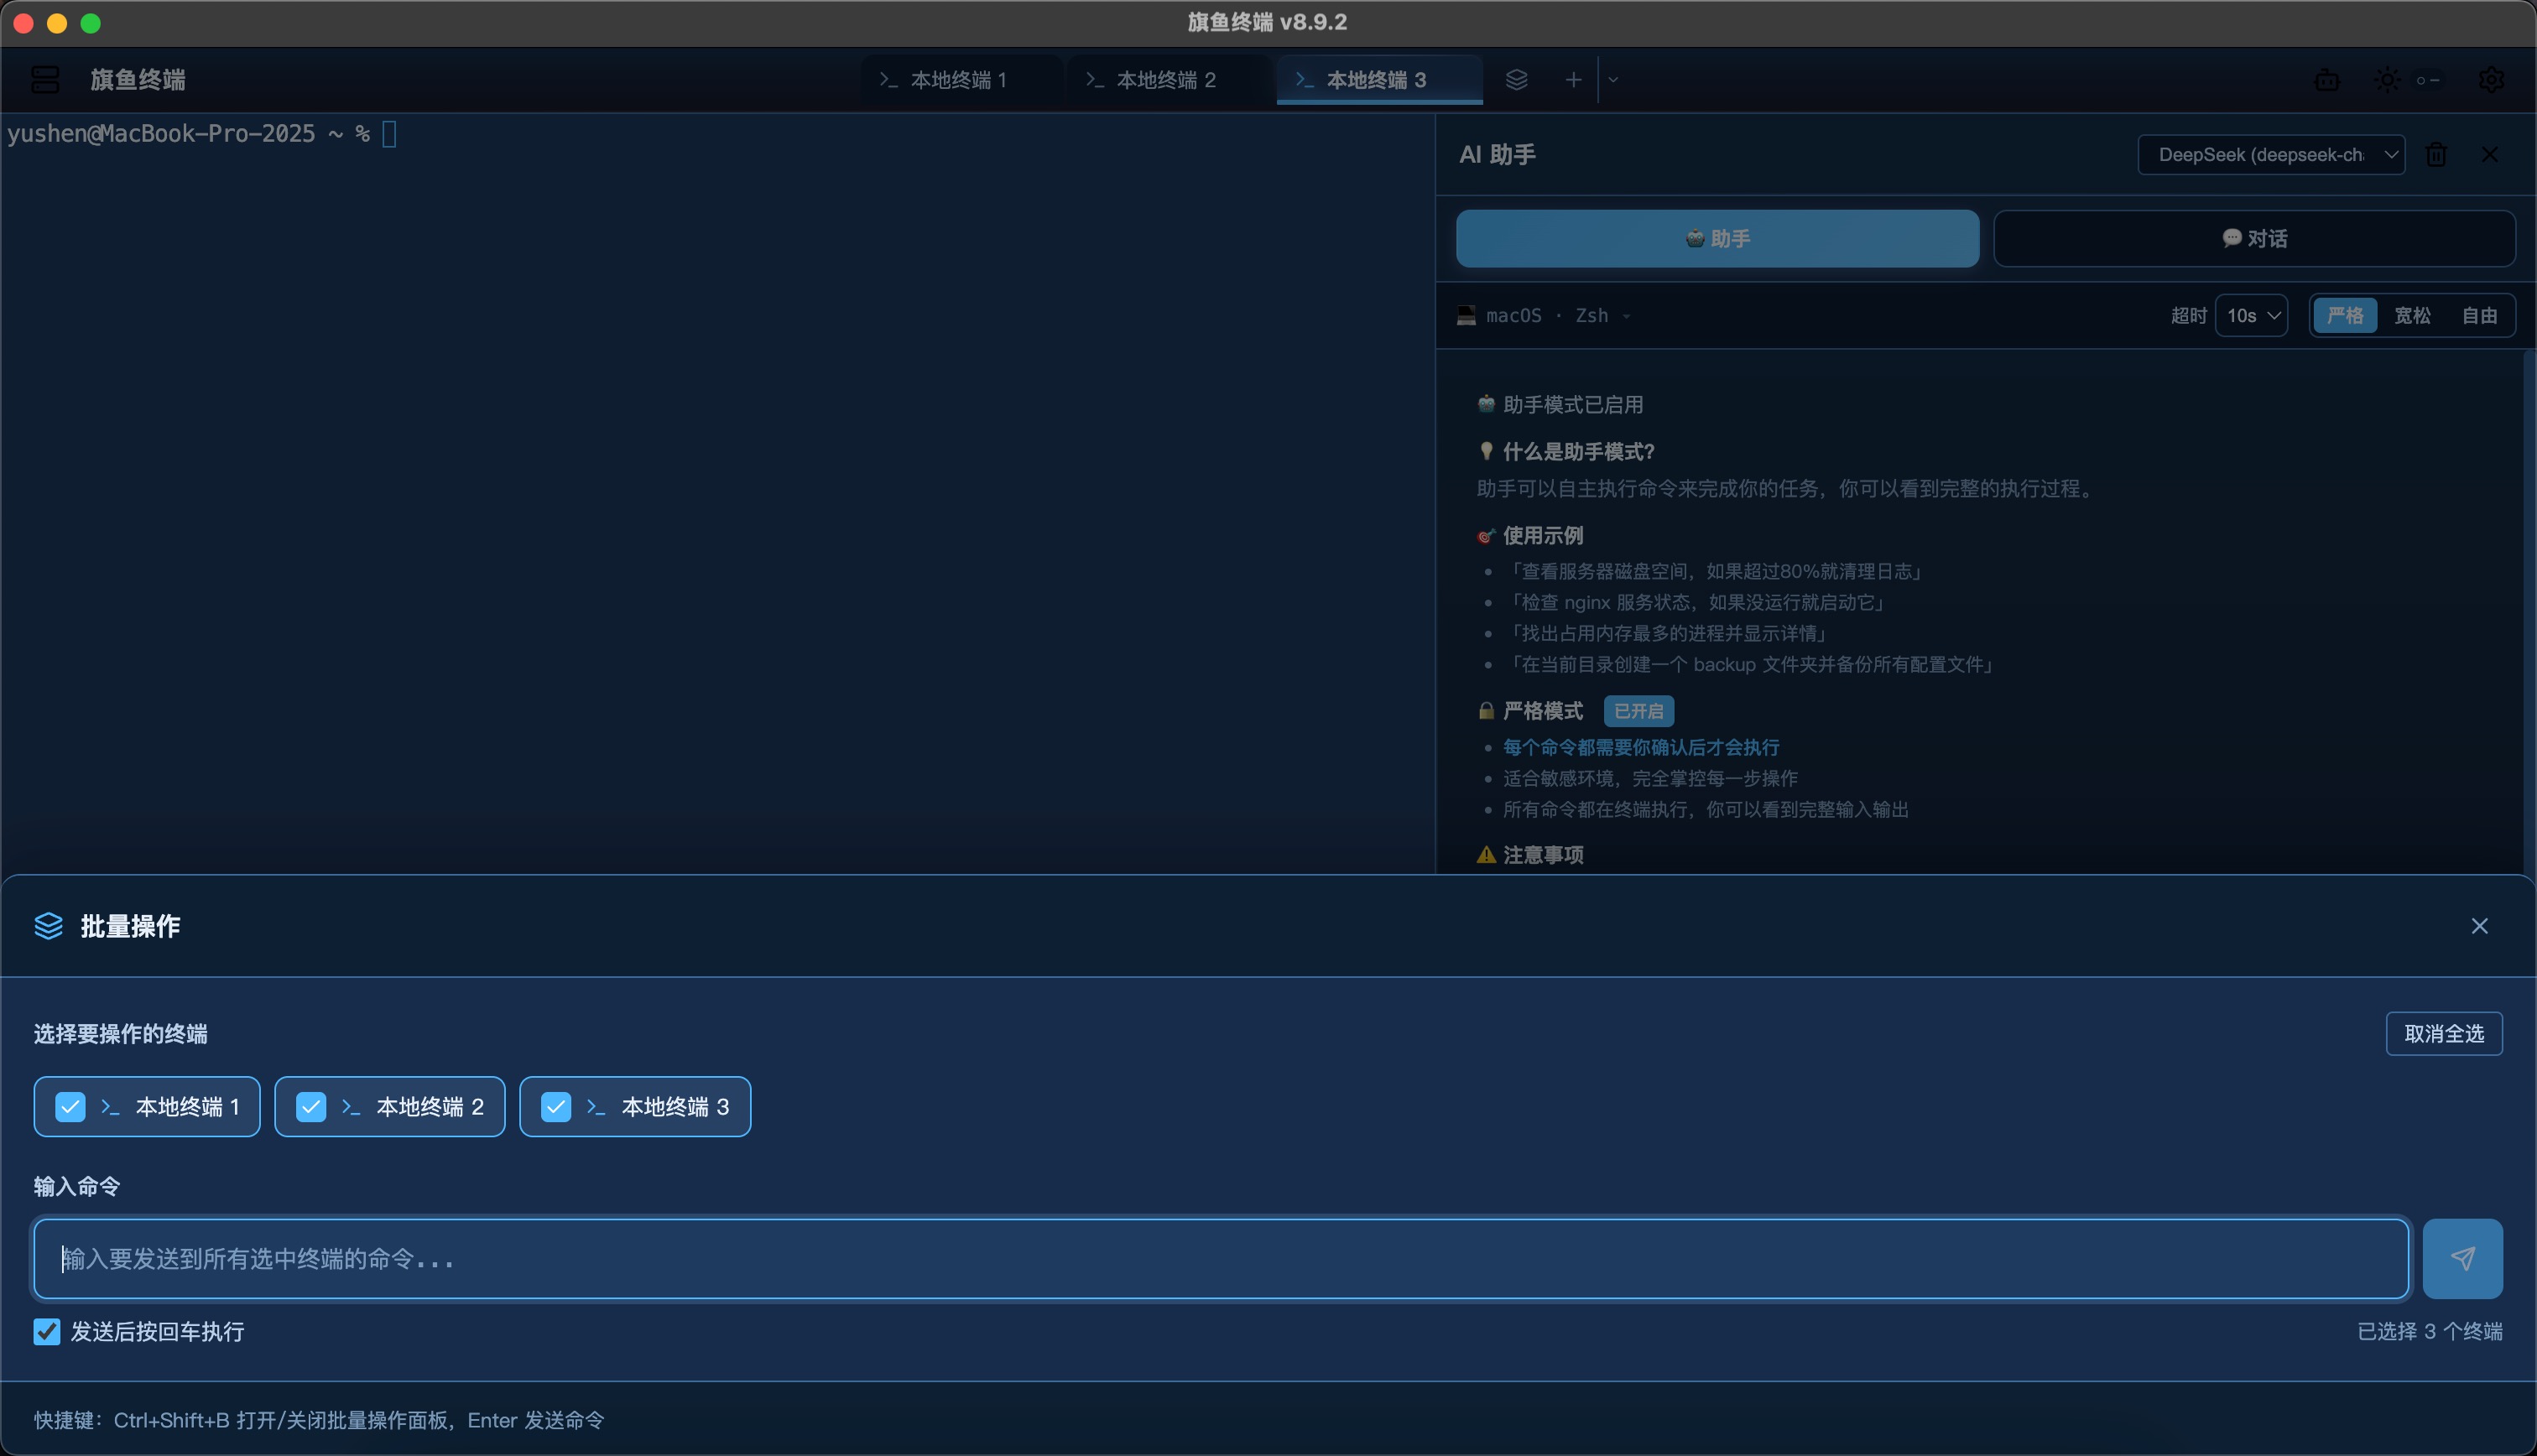2537x1456 pixels.
Task: Open settings gear icon in top right
Action: (2491, 80)
